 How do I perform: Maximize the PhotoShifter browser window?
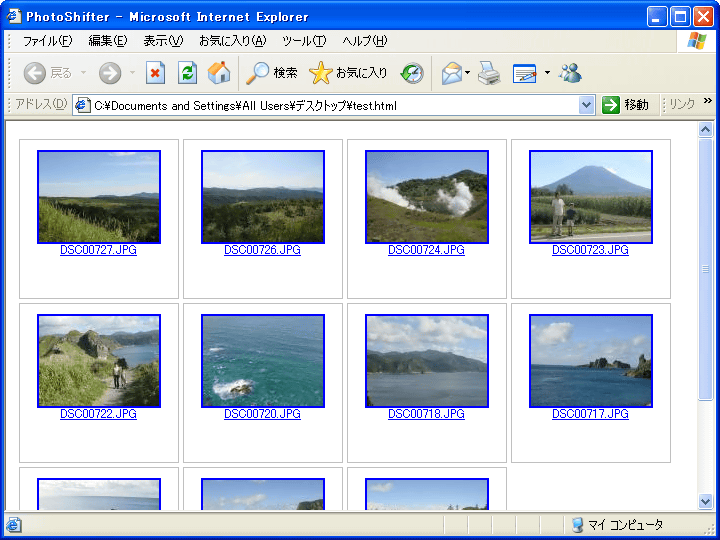tap(680, 17)
